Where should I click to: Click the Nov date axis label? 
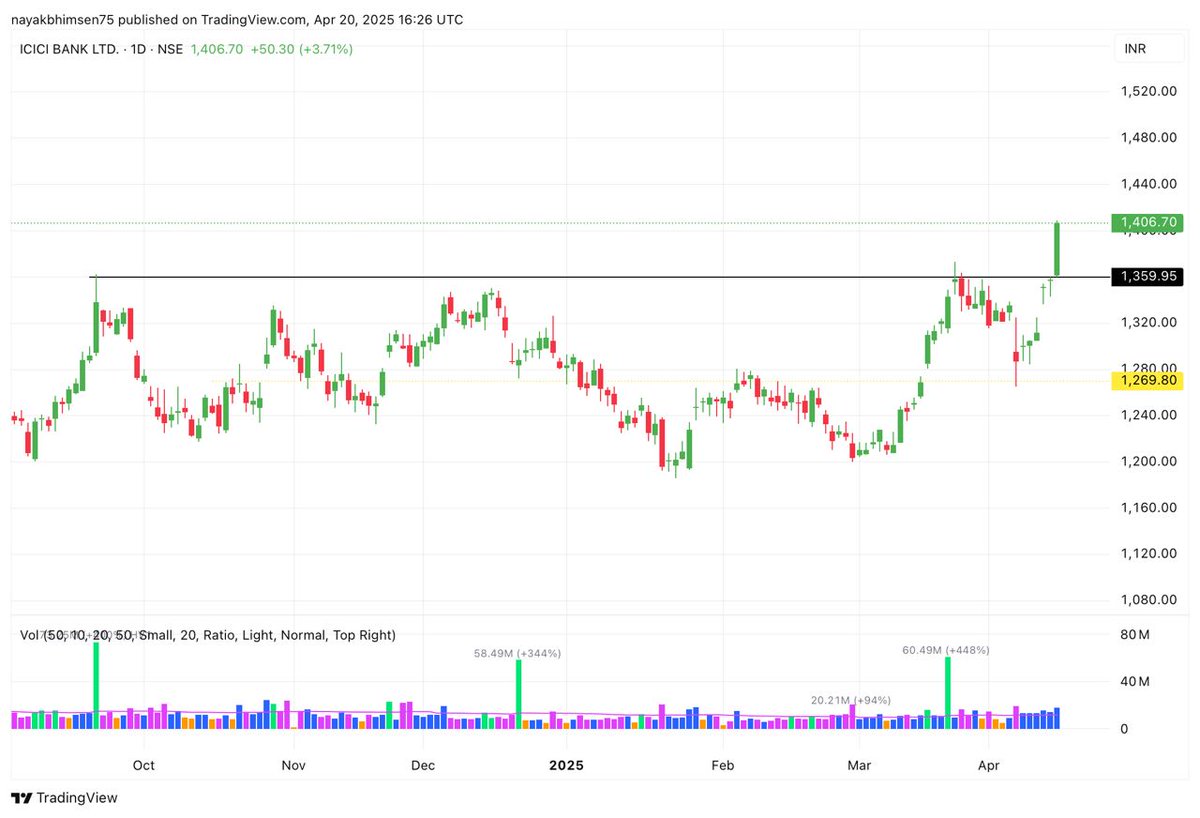pos(293,766)
